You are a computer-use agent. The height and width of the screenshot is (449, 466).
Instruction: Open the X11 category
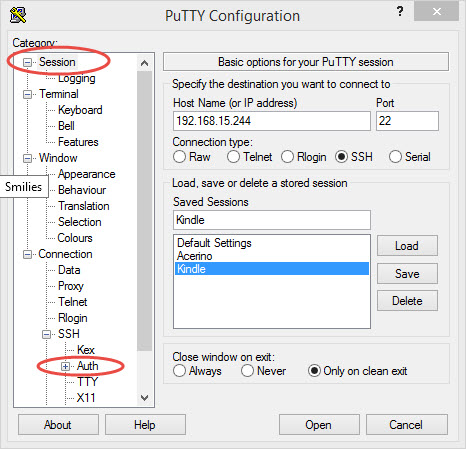[x=86, y=398]
